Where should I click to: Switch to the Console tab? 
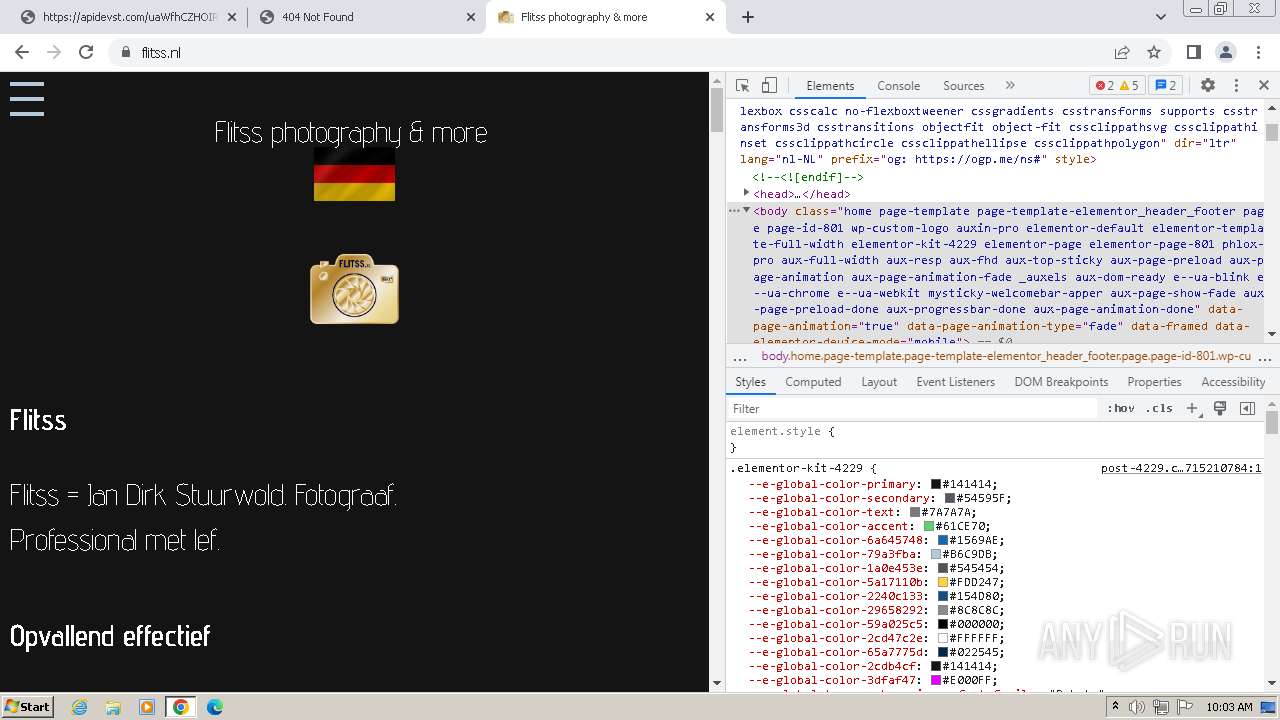[x=898, y=86]
